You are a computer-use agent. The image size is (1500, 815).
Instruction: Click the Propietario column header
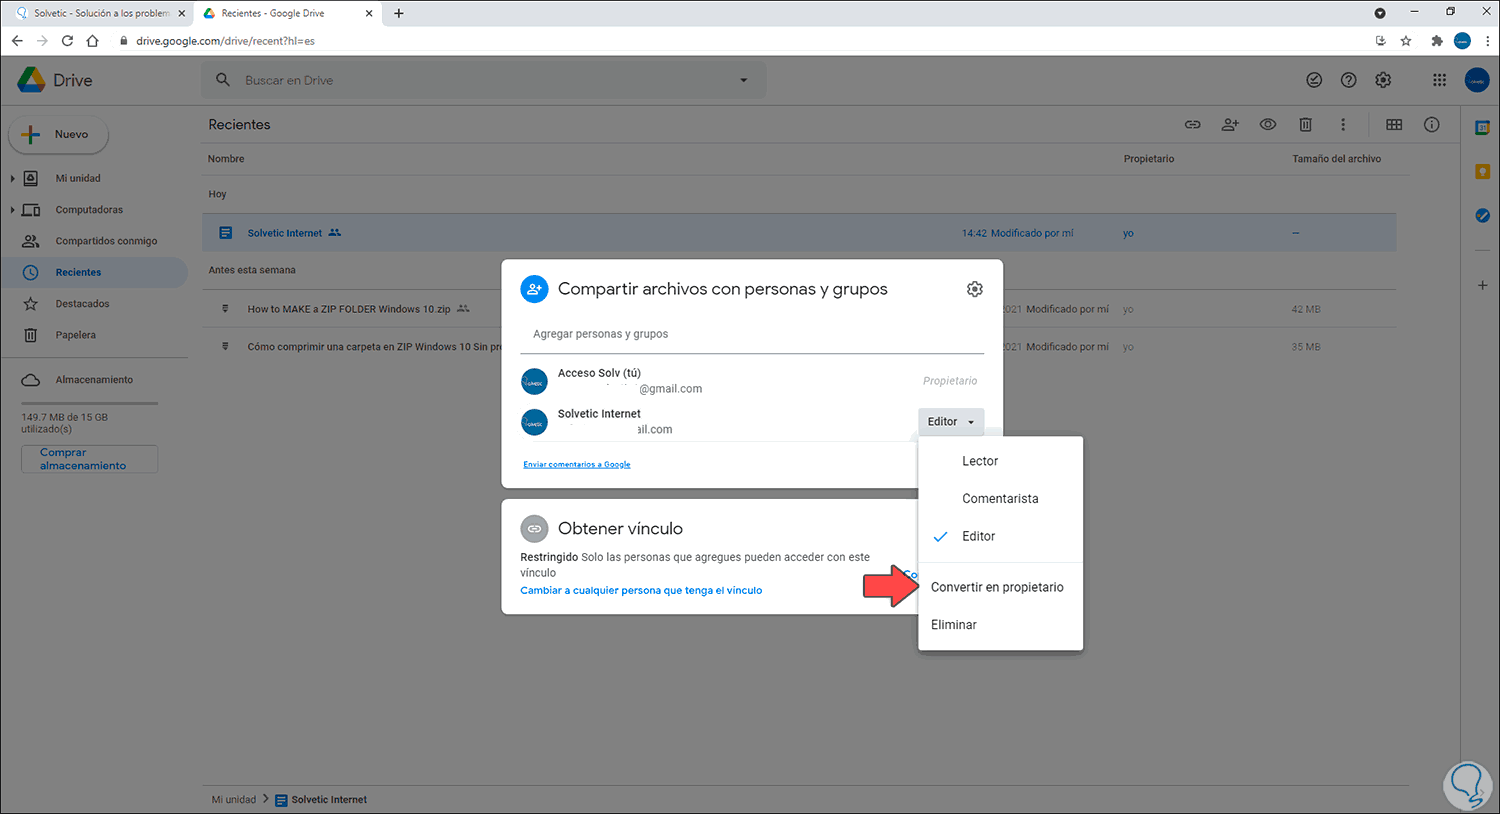[1149, 159]
